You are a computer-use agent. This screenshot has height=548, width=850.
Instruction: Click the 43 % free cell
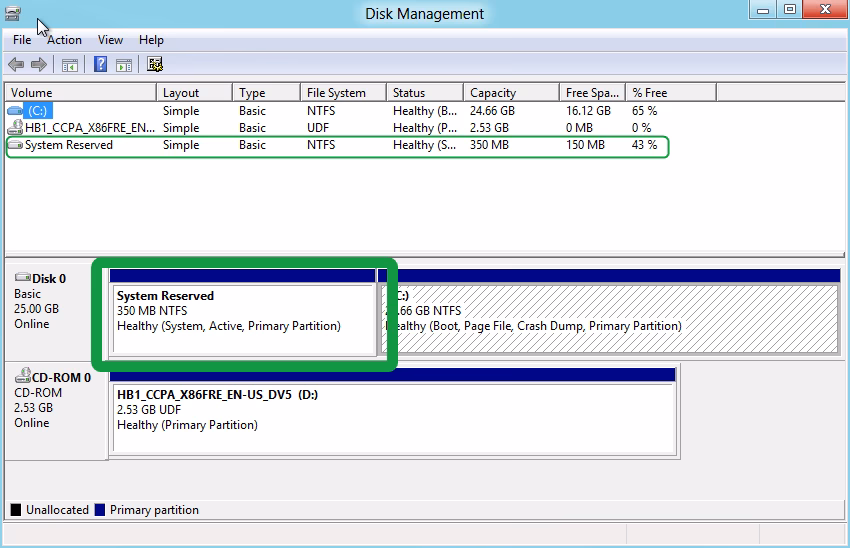644,145
